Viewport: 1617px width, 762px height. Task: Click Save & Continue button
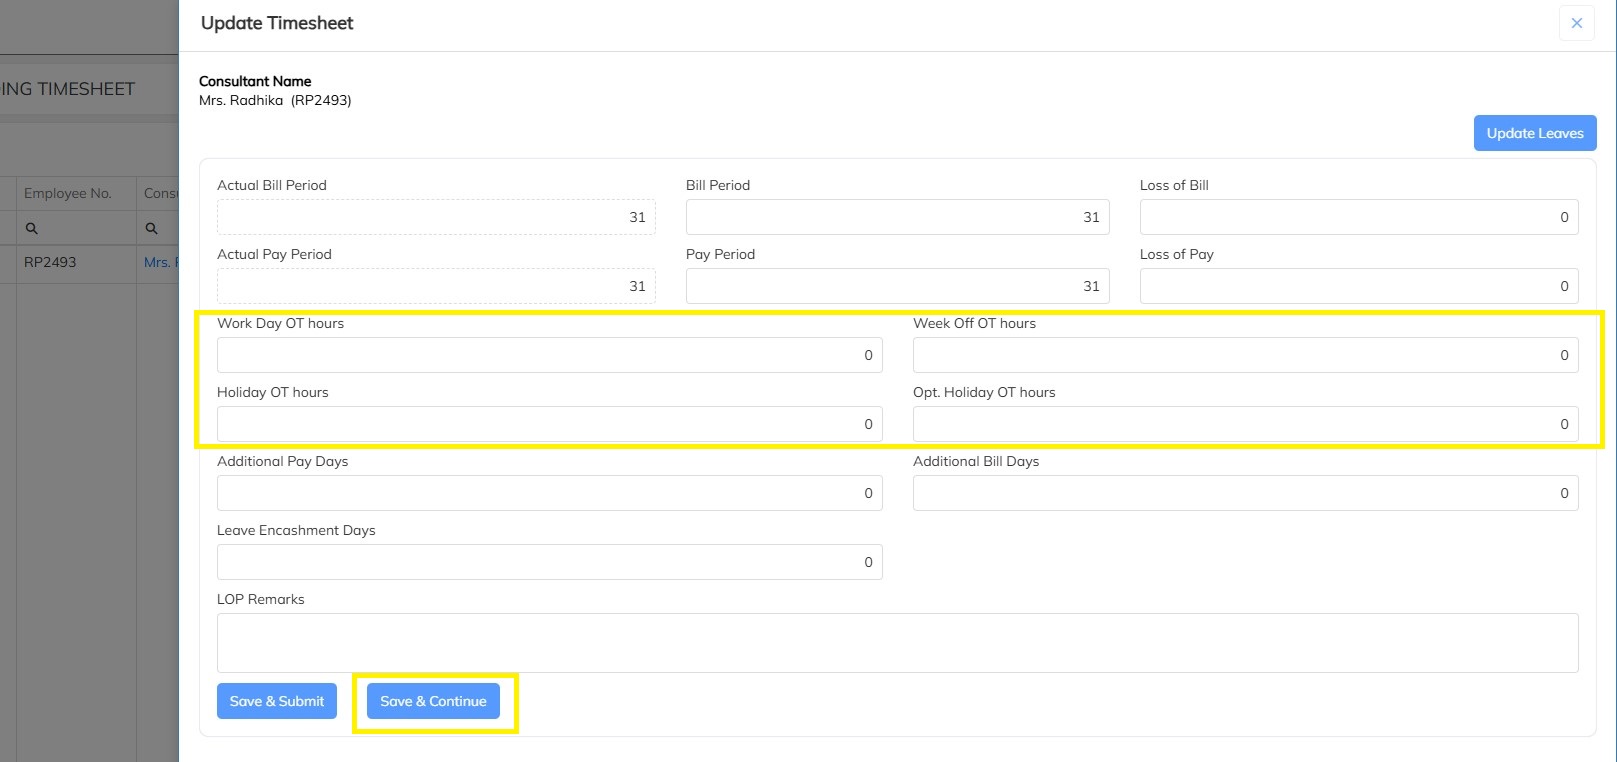pos(433,701)
